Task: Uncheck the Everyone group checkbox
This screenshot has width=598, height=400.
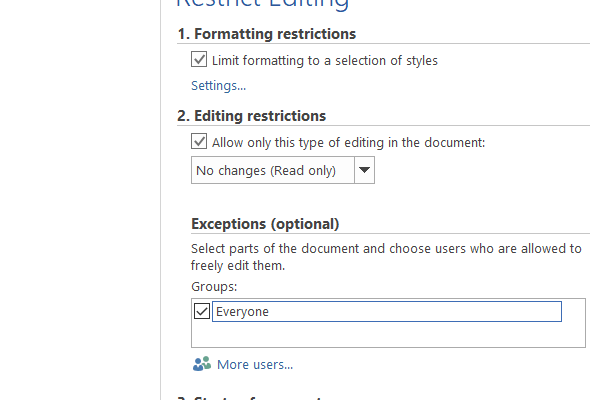Action: coord(202,311)
